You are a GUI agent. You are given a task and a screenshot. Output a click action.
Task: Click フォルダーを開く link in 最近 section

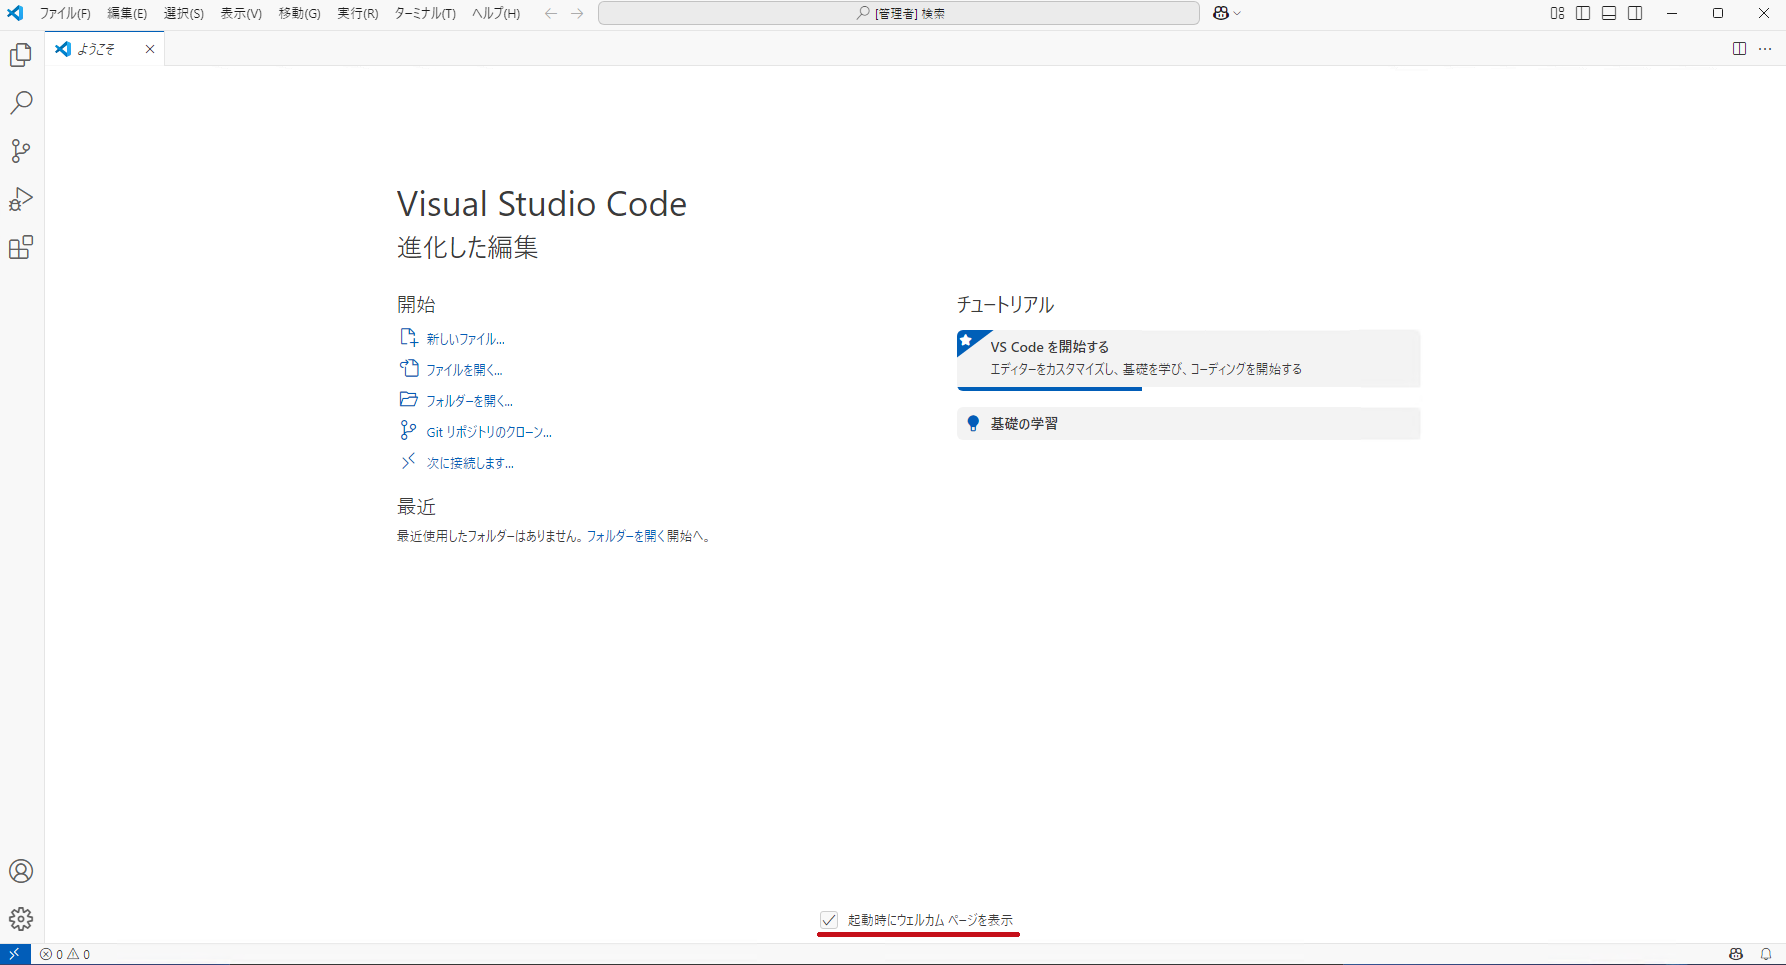[625, 536]
